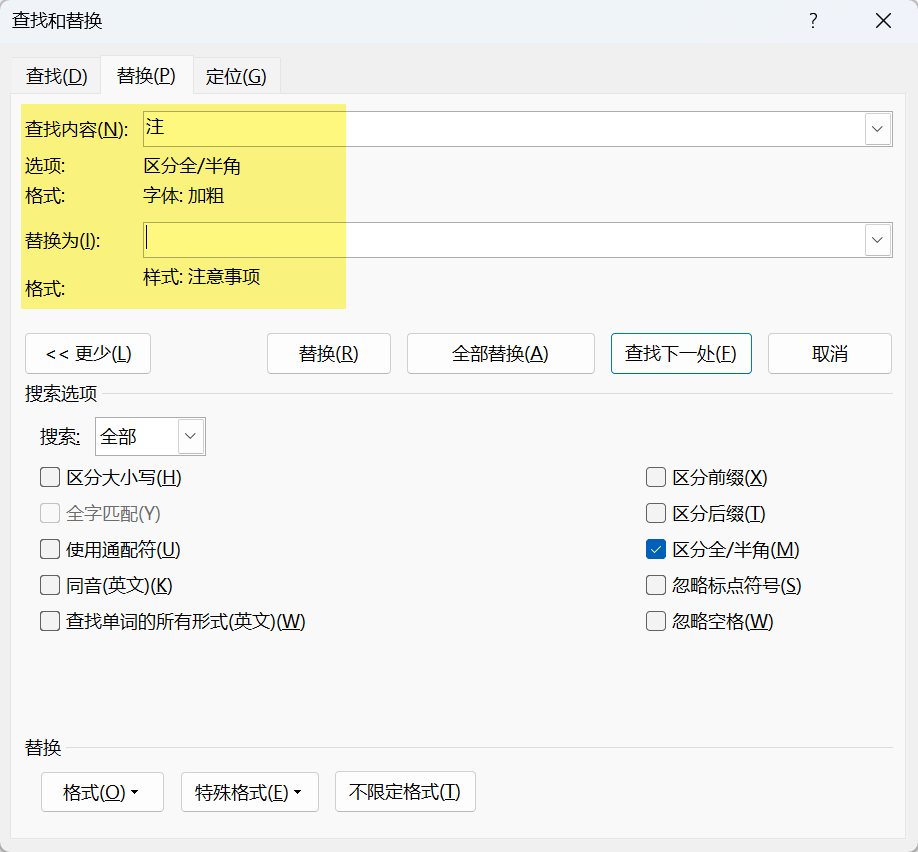Collapse options with << 更少(L) button
Viewport: 918px width, 852px height.
(x=88, y=354)
